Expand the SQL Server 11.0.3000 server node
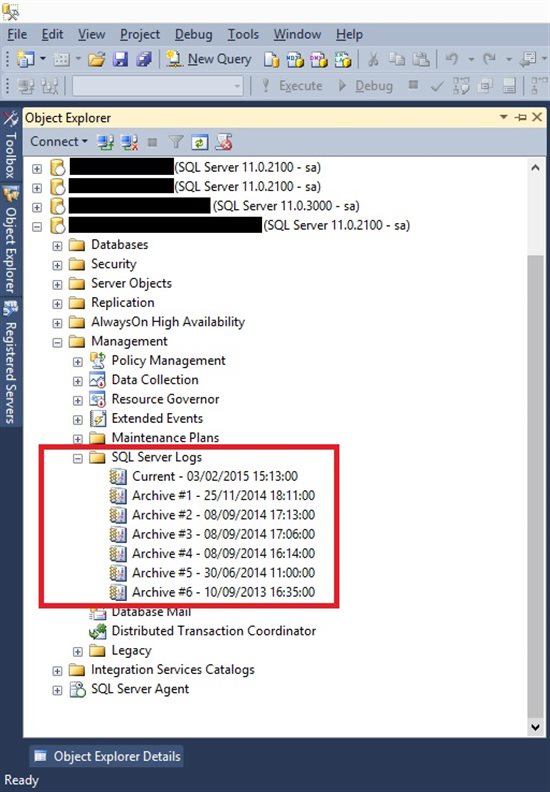This screenshot has height=792, width=550. (x=37, y=207)
